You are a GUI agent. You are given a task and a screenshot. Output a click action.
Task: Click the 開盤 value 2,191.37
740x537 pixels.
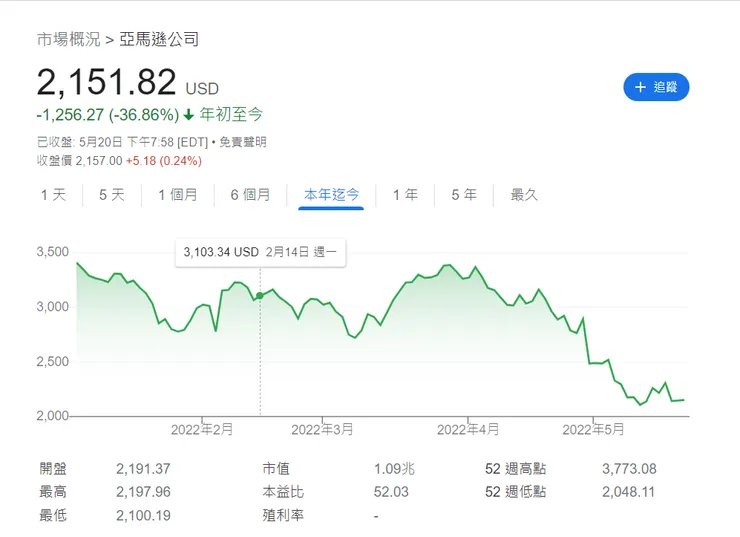[143, 469]
